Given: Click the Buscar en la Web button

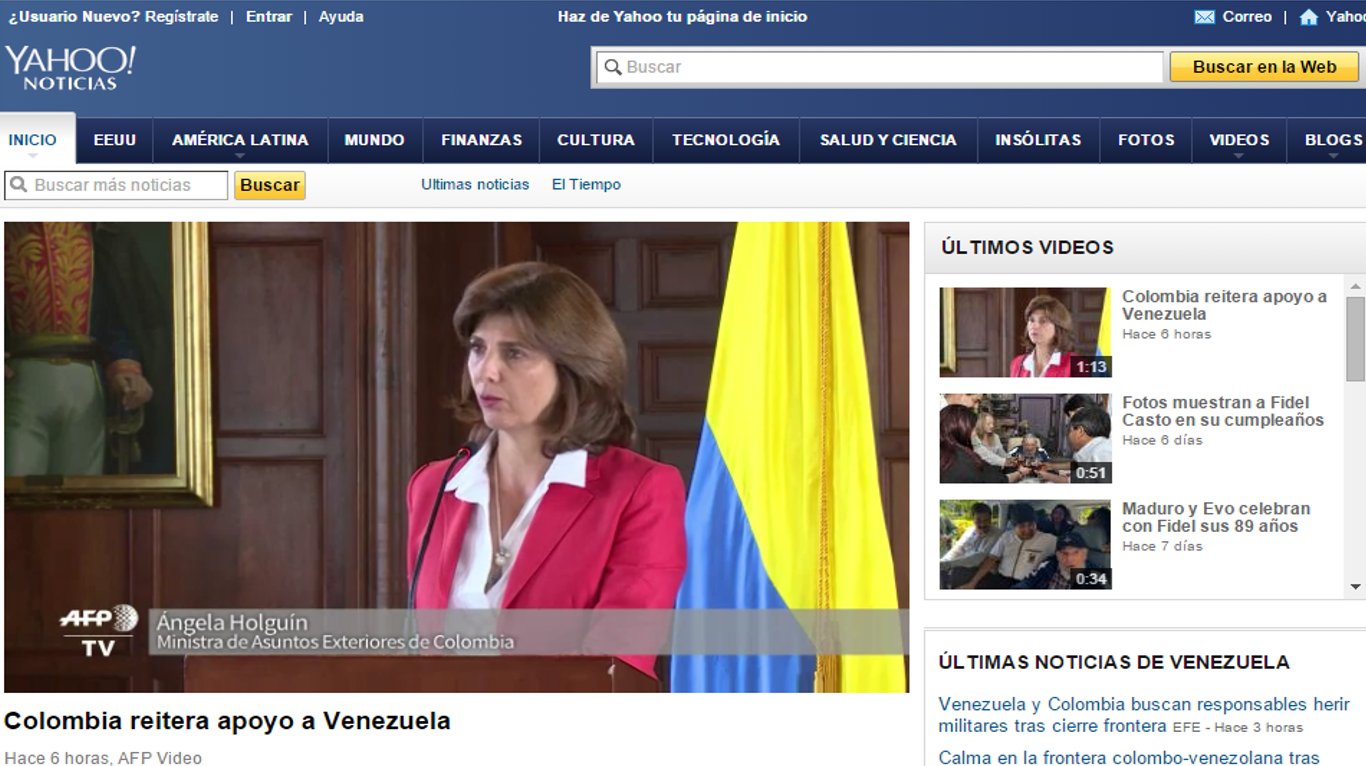Looking at the screenshot, I should 1264,67.
